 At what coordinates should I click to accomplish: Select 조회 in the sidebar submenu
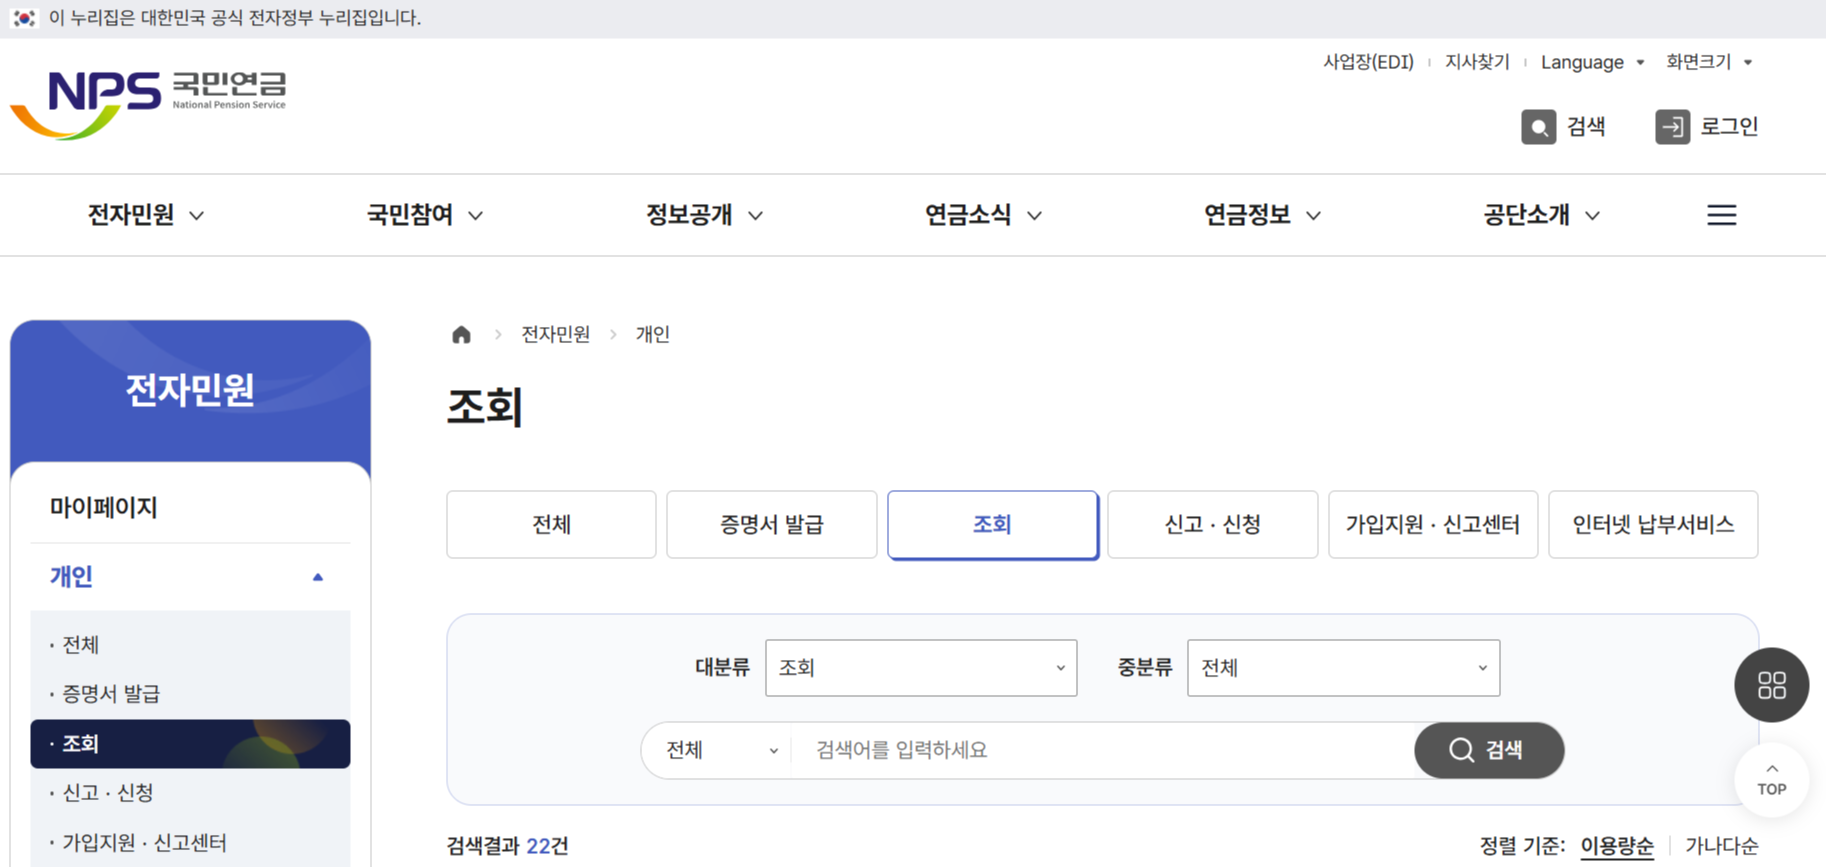click(x=190, y=744)
